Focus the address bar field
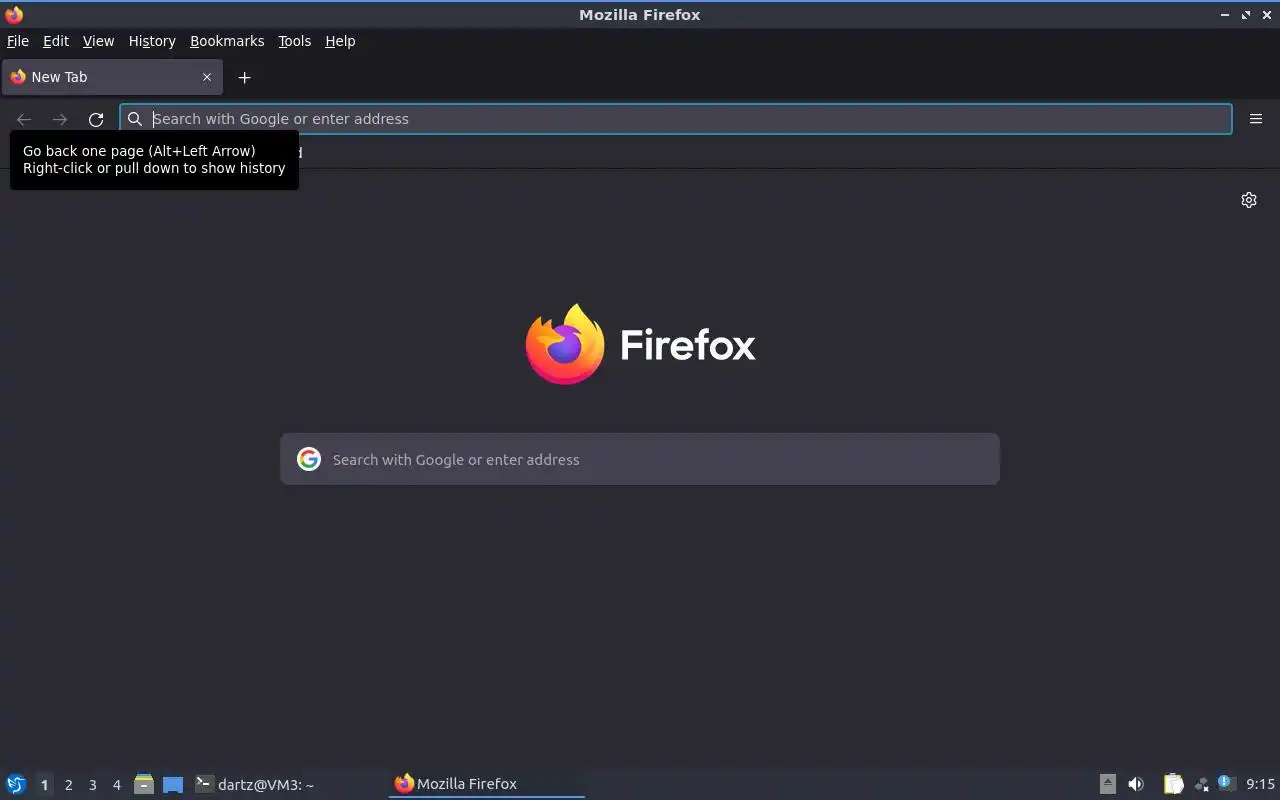 676,119
